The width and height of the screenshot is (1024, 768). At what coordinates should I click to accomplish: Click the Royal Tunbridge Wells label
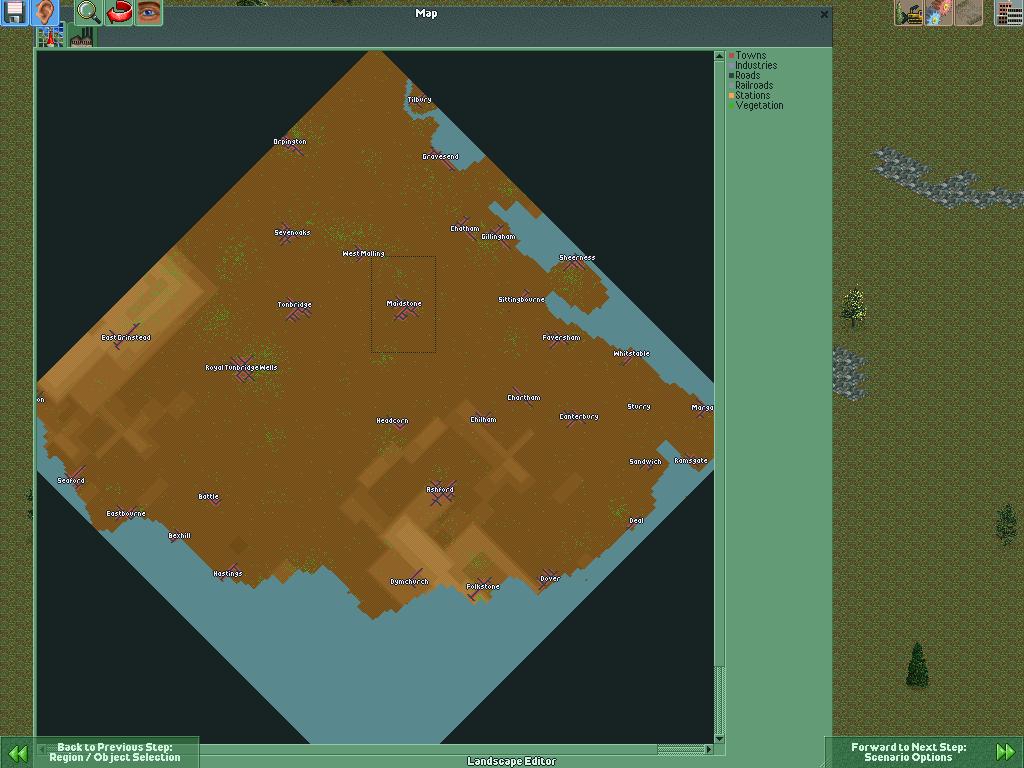(242, 368)
